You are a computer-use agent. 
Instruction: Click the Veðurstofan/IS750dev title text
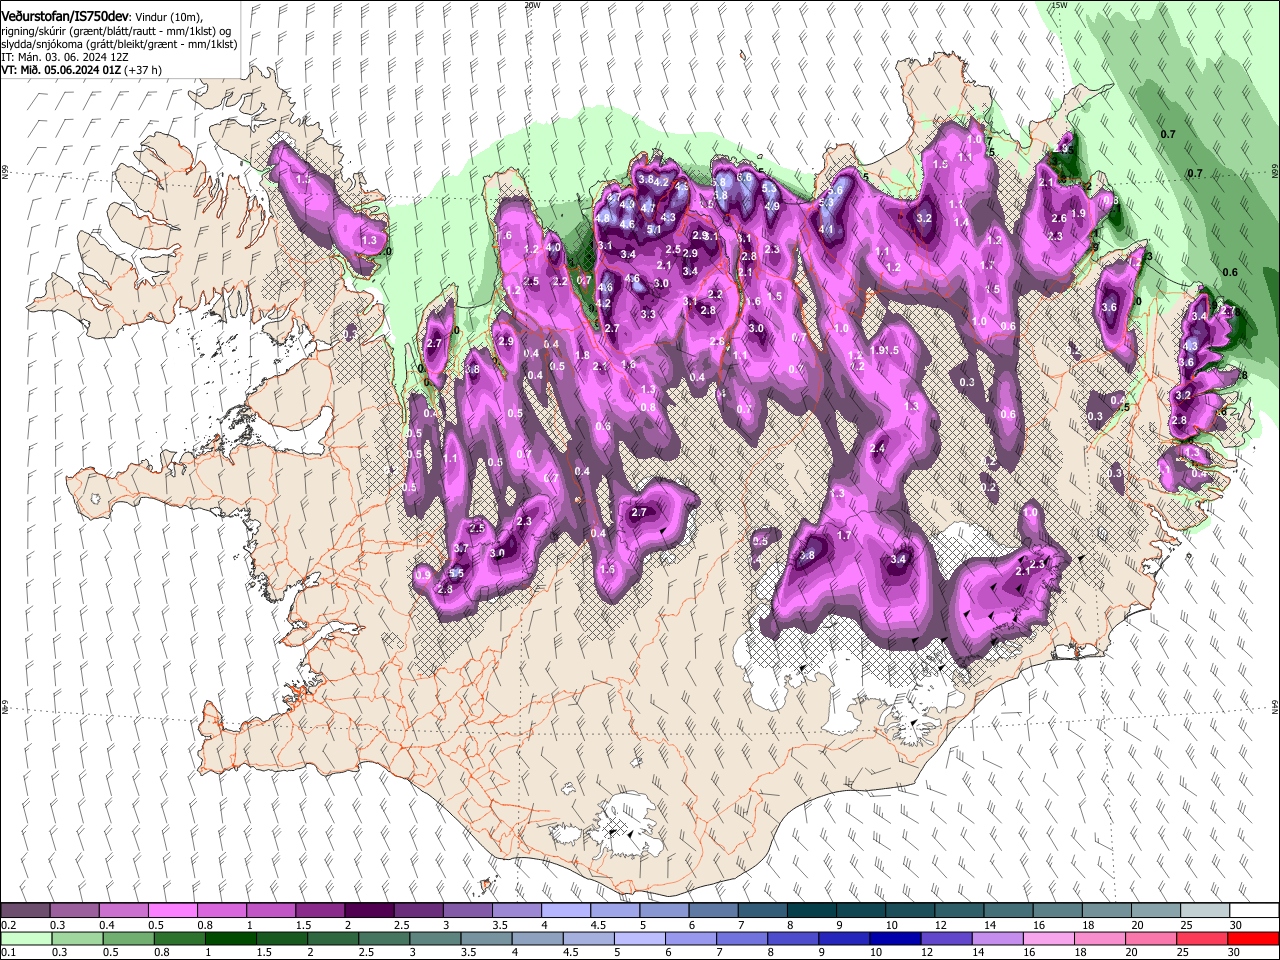(65, 16)
